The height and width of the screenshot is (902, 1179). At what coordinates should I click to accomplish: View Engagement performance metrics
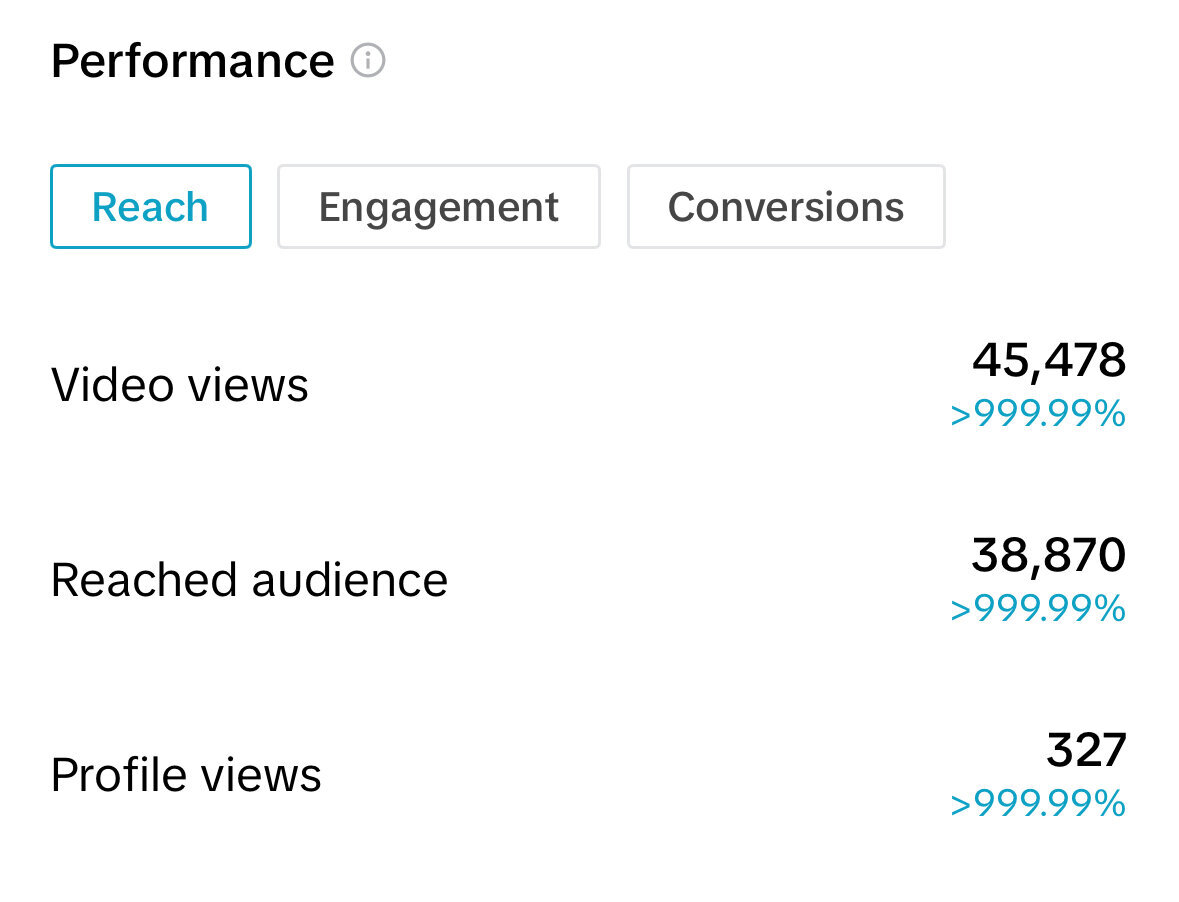(438, 207)
